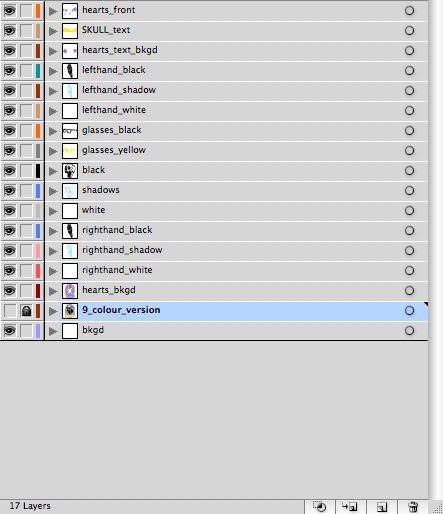Click the black layer skull thumbnail
This screenshot has height=514, width=443.
coord(70,171)
